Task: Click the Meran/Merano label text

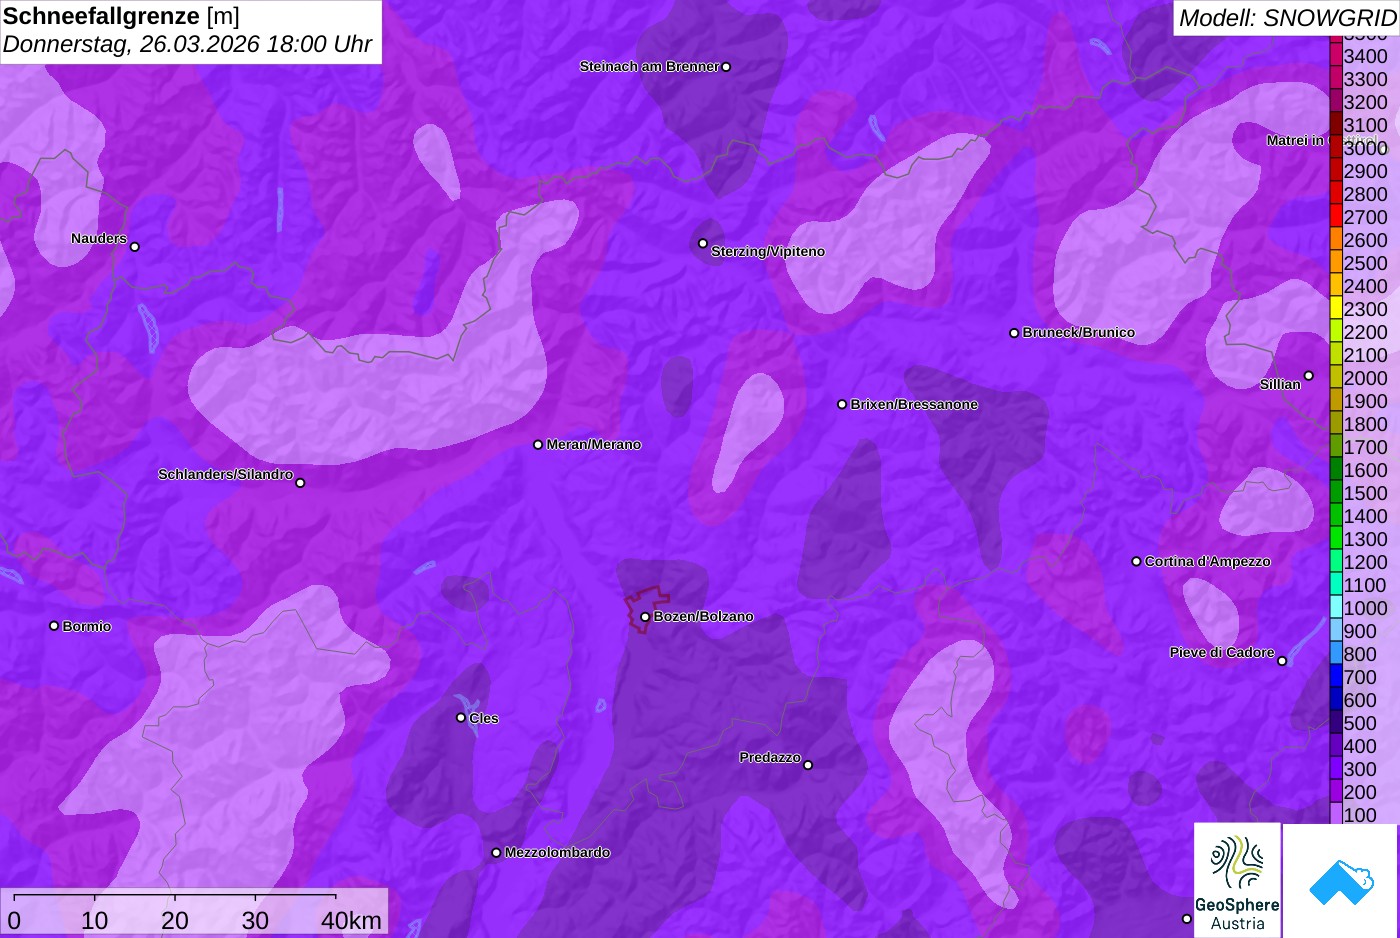Action: coord(593,445)
